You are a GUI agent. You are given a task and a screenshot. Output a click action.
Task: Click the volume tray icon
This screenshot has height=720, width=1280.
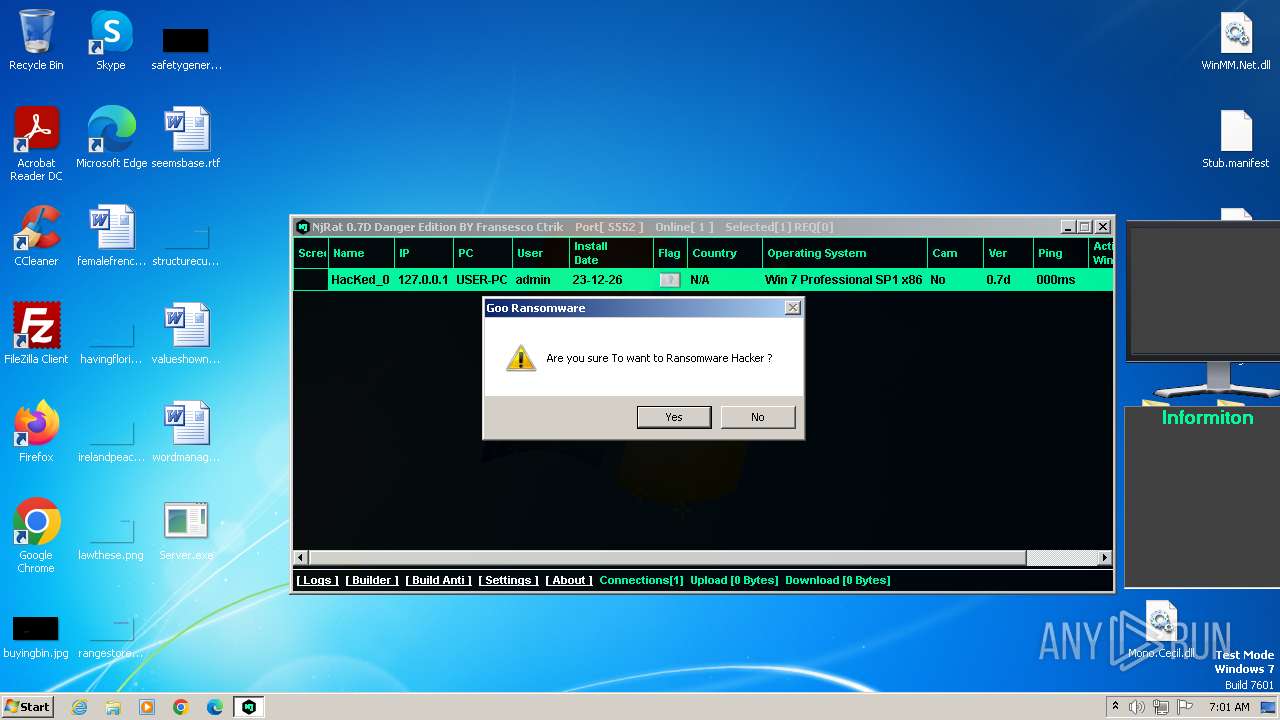1137,707
